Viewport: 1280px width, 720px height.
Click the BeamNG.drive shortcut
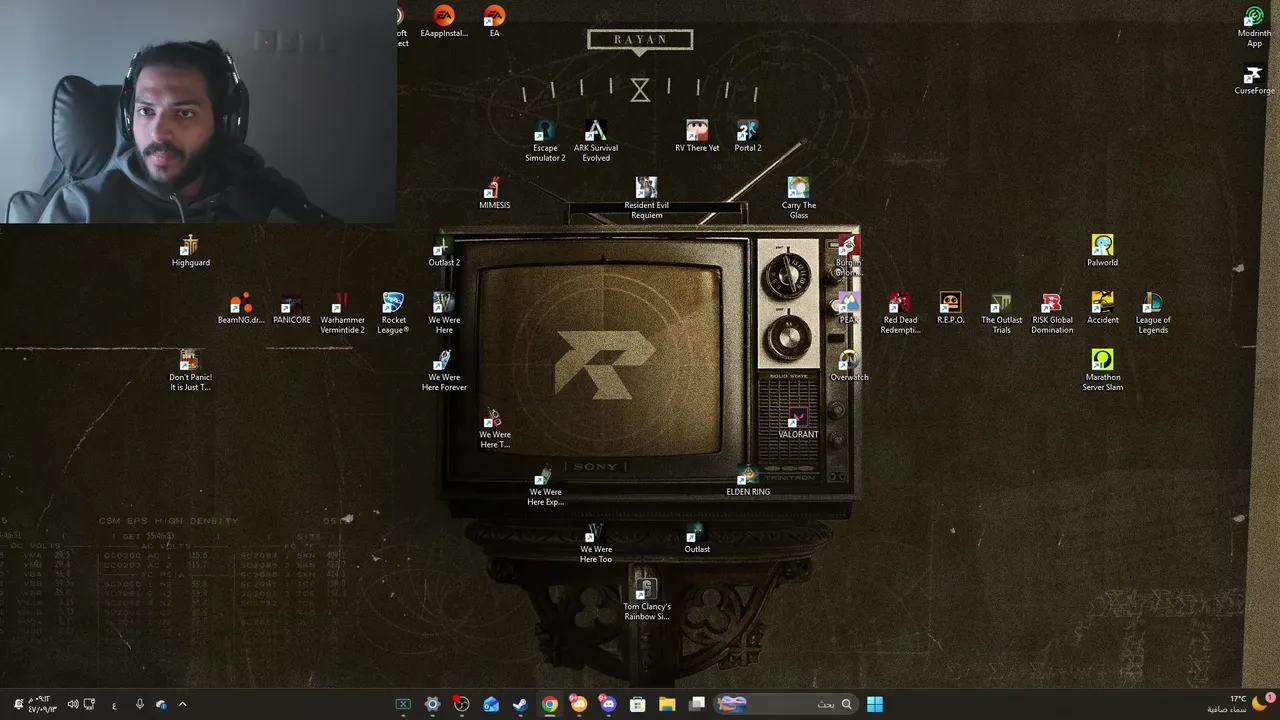click(241, 309)
